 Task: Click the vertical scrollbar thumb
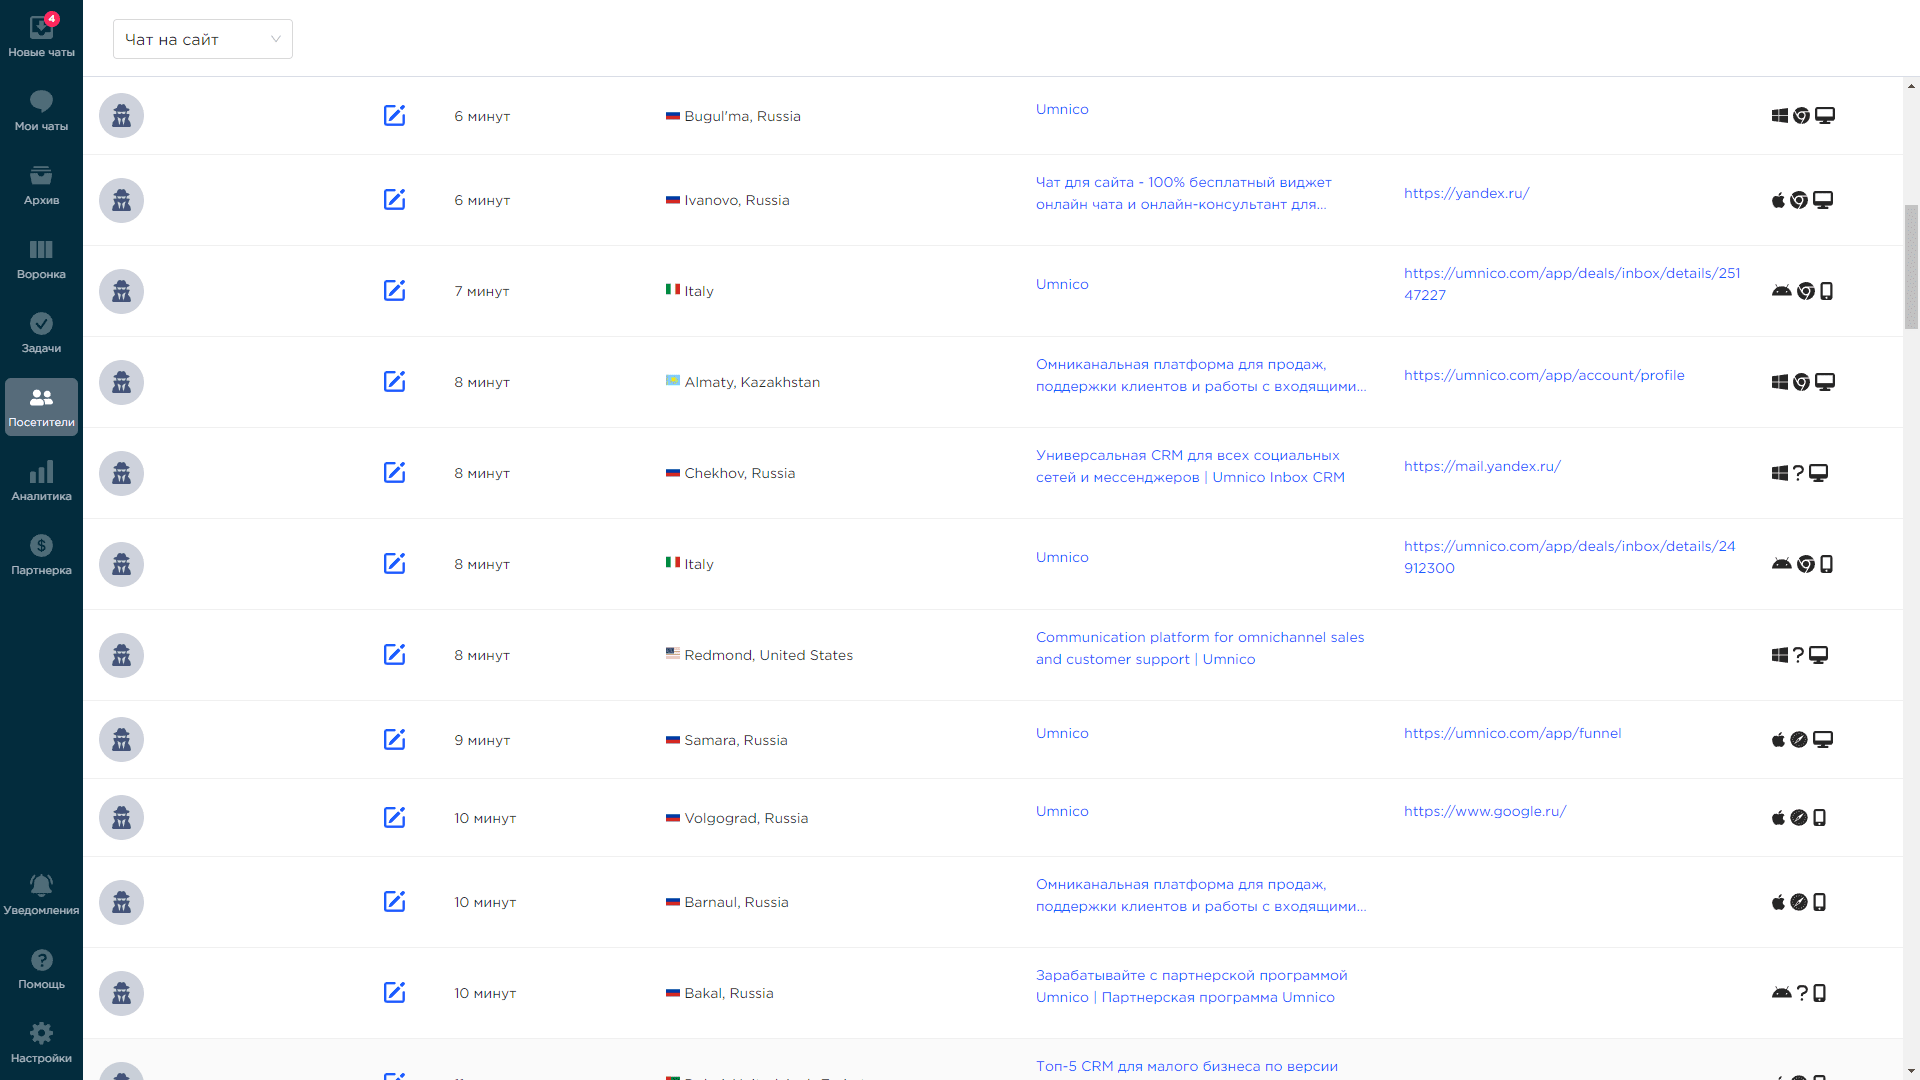(1911, 266)
